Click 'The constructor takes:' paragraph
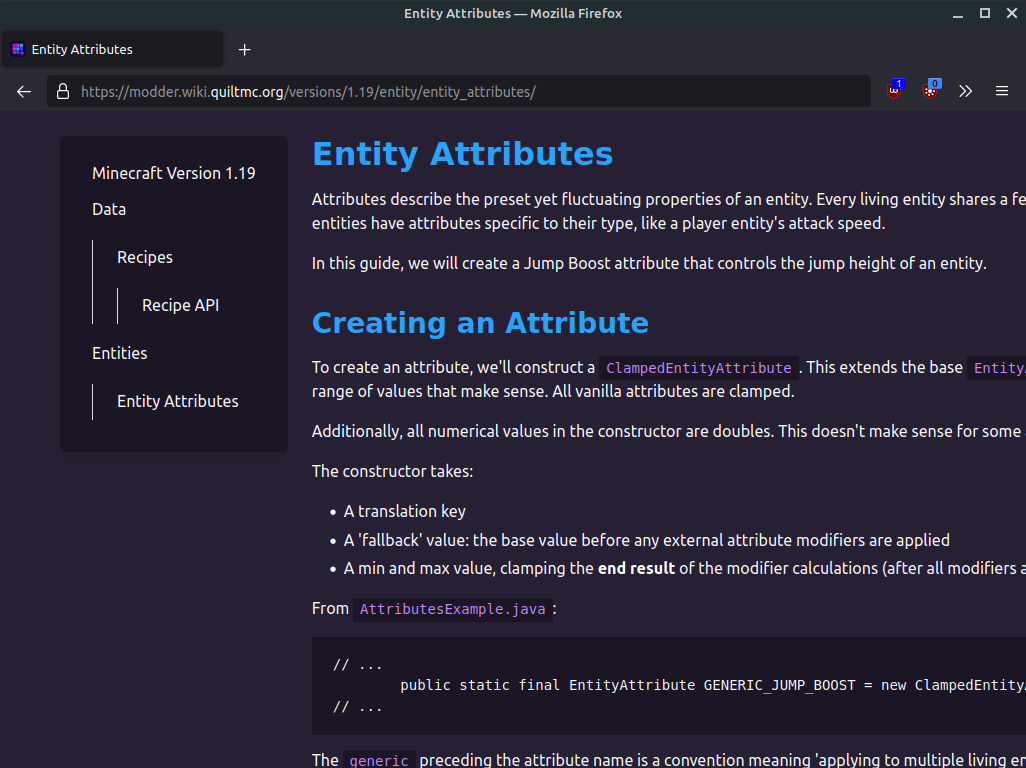This screenshot has width=1026, height=768. (x=392, y=472)
